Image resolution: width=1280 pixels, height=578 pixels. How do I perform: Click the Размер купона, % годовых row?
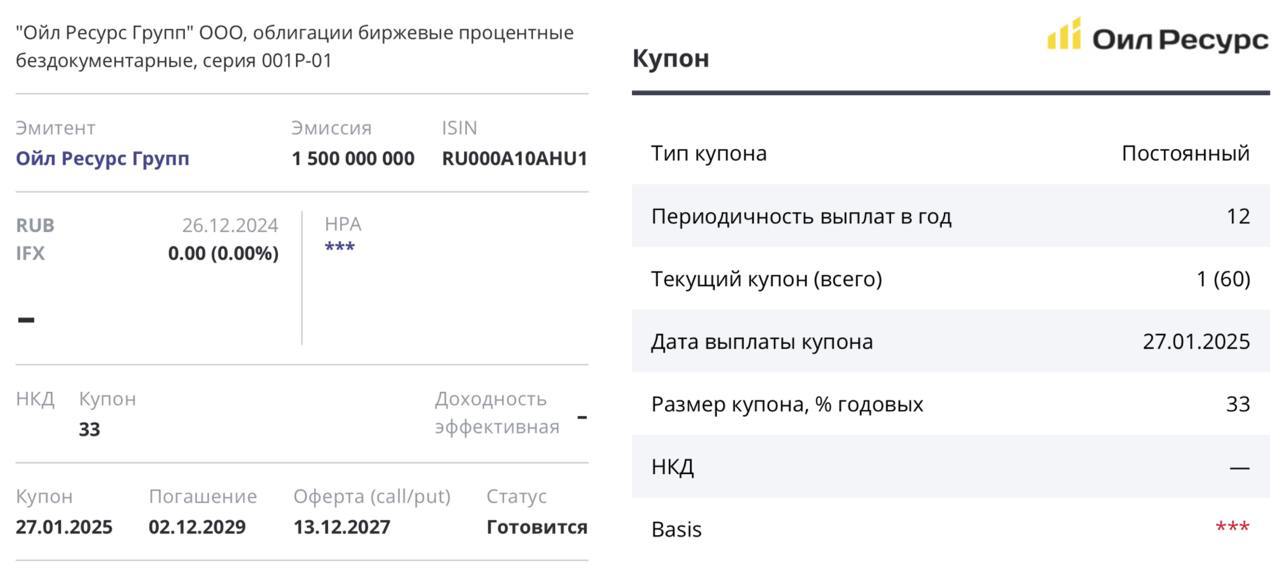(x=950, y=404)
